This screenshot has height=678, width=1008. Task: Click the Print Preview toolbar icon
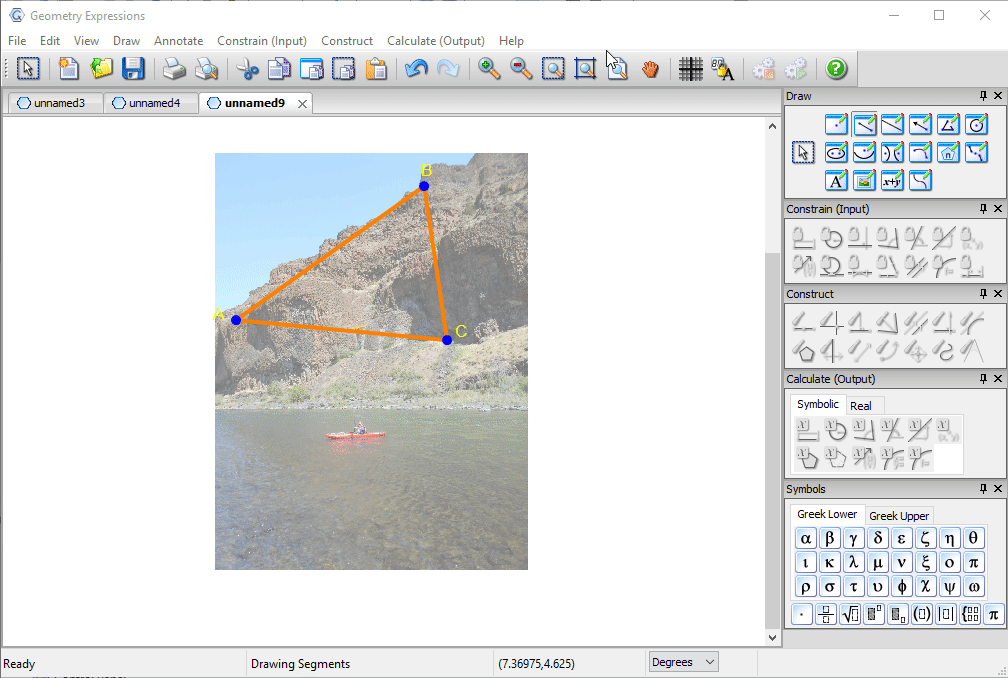tap(206, 68)
